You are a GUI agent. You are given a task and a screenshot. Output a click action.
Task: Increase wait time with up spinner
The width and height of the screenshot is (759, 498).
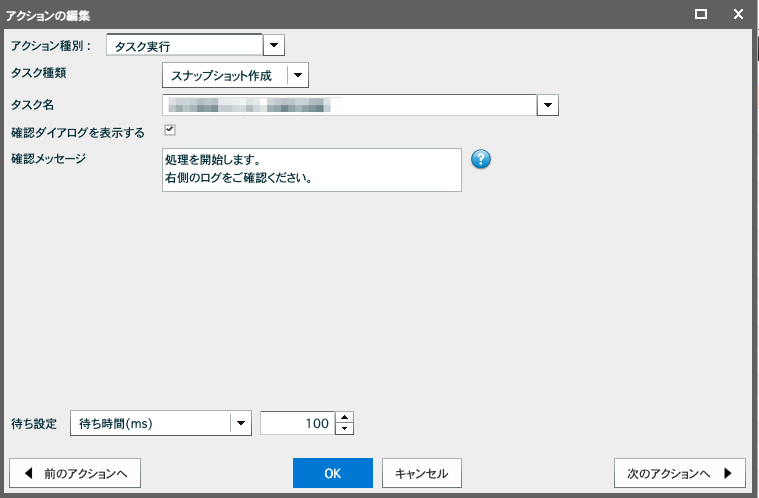point(344,418)
